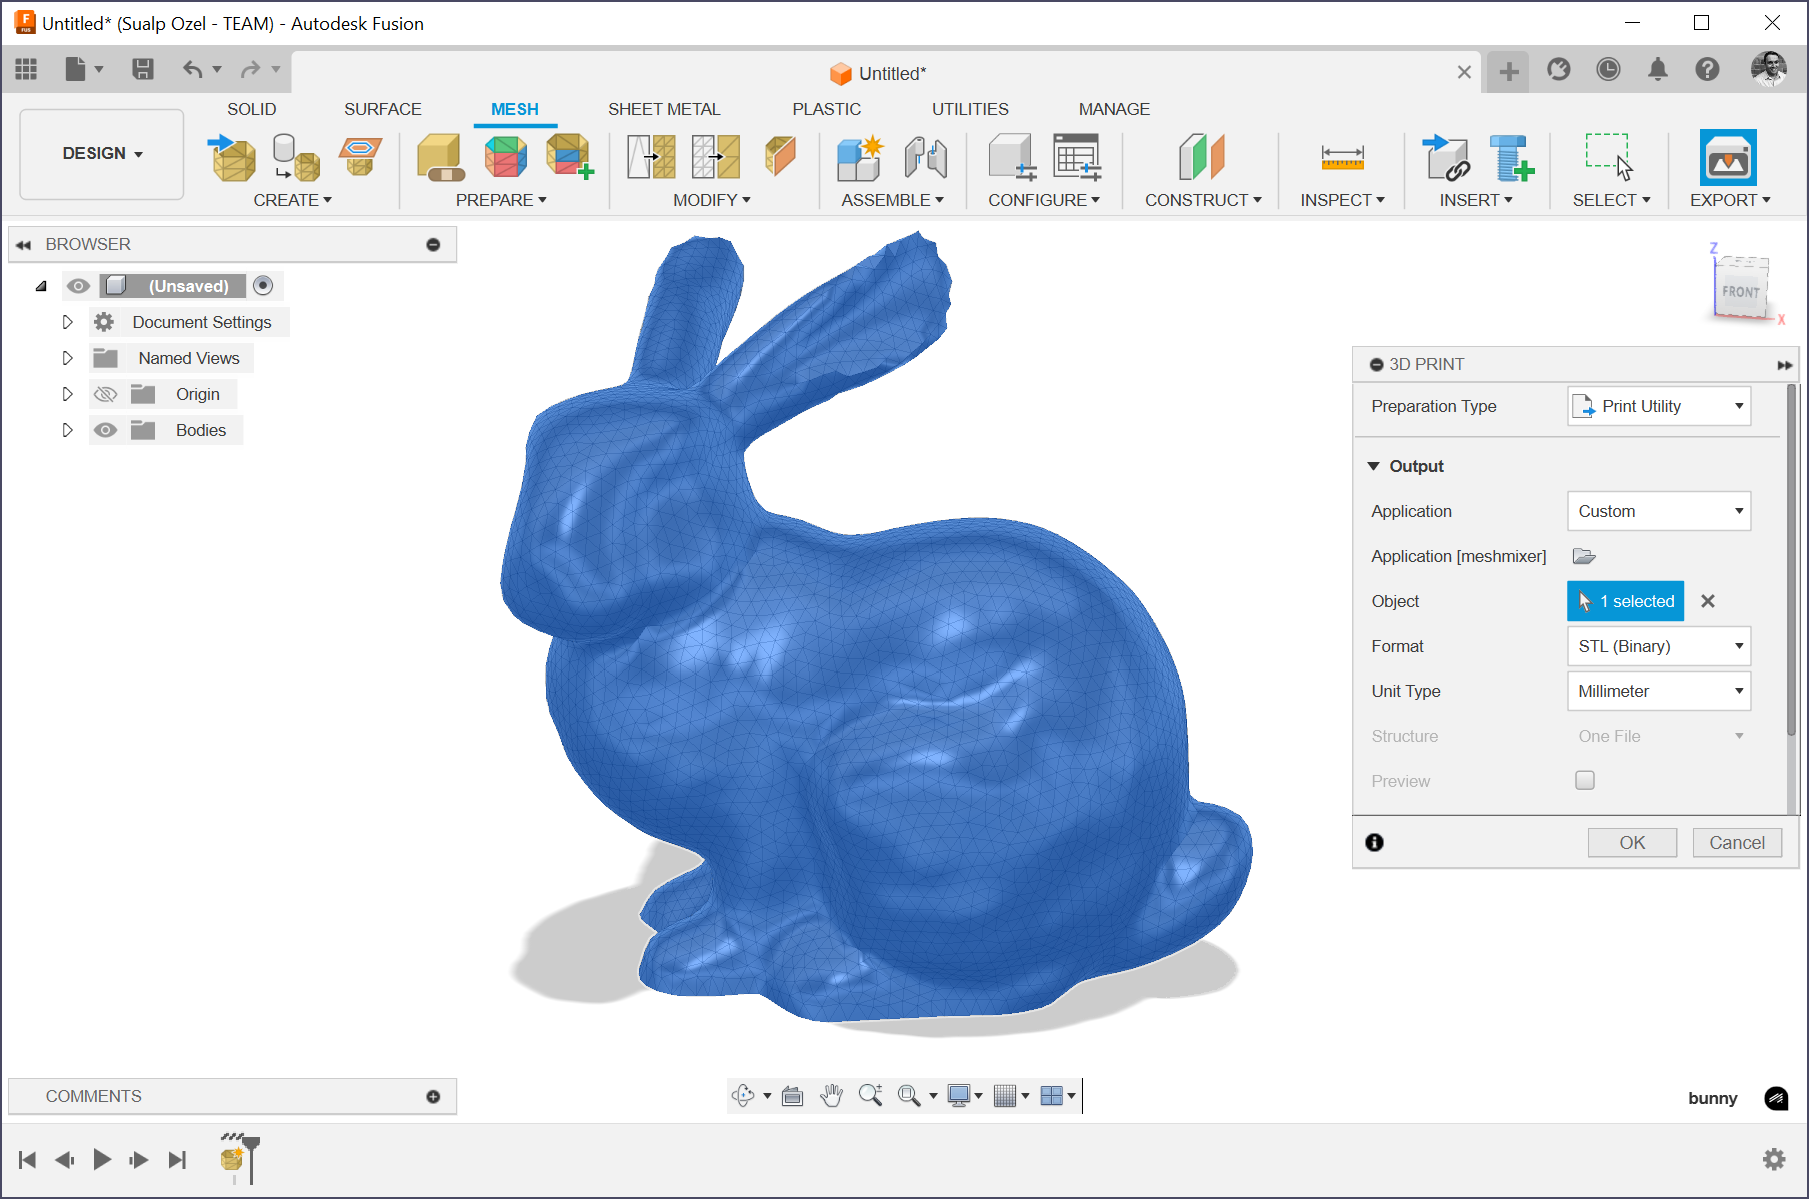Select the Pan hand tool

[831, 1096]
